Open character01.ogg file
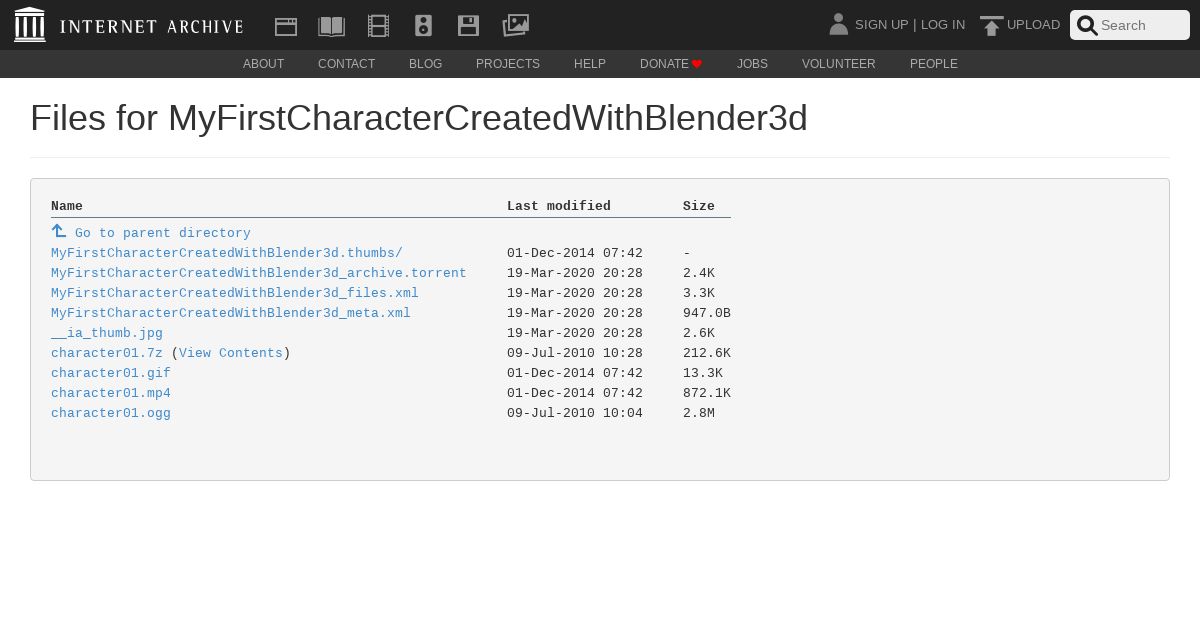This screenshot has height=630, width=1200. pyautogui.click(x=111, y=413)
